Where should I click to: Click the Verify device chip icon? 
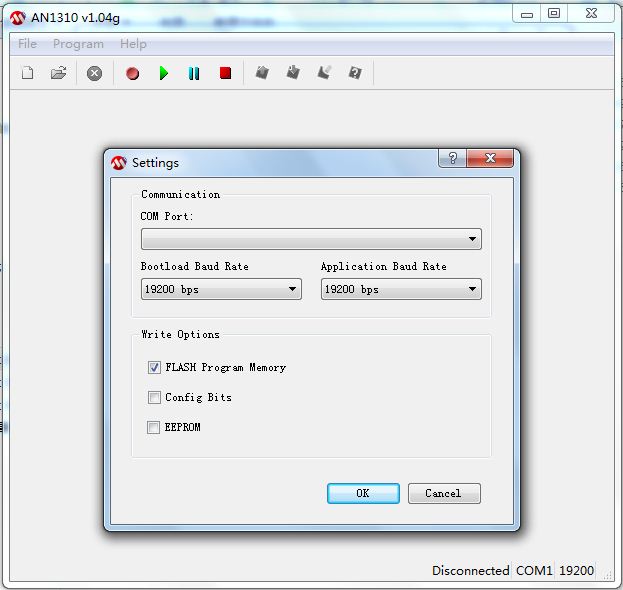[x=355, y=73]
